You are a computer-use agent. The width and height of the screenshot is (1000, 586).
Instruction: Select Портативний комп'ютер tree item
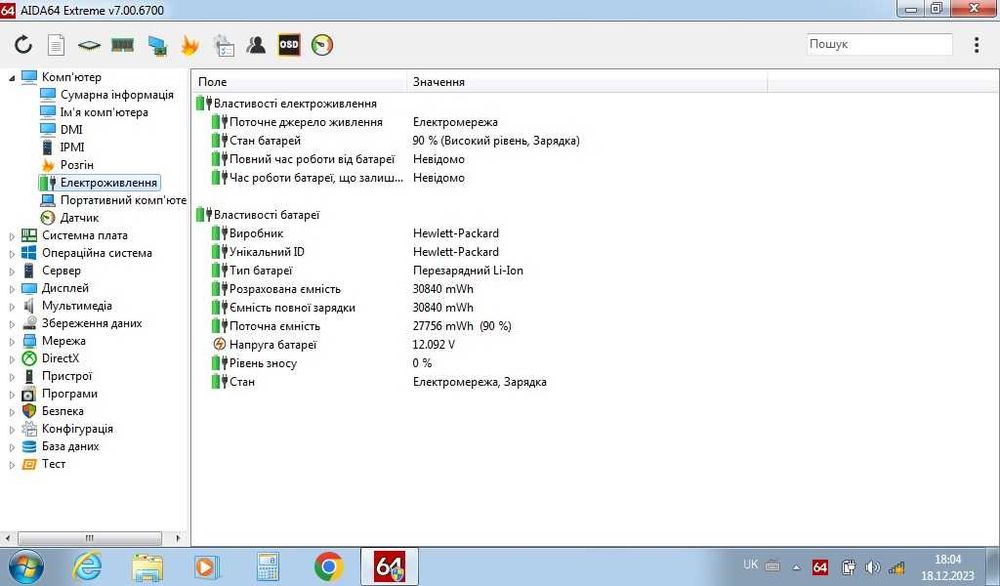tap(123, 200)
